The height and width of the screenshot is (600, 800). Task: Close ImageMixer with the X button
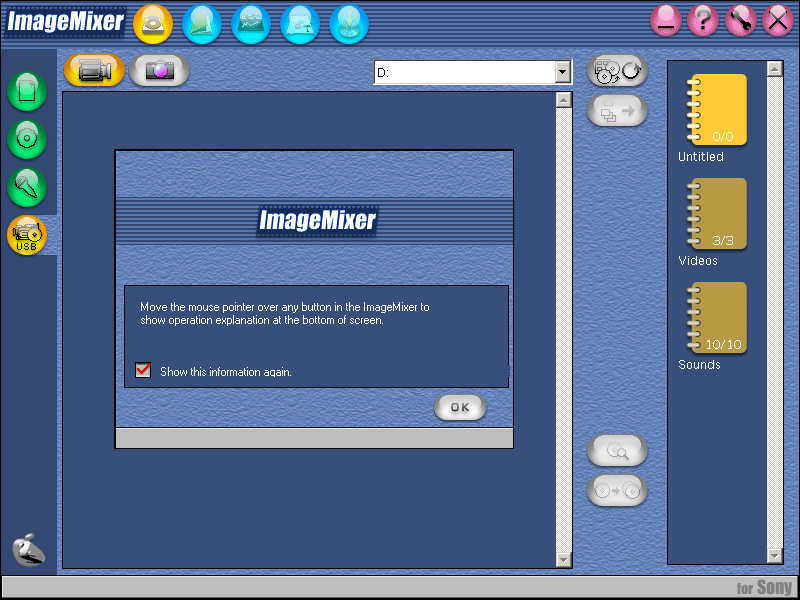click(x=778, y=21)
